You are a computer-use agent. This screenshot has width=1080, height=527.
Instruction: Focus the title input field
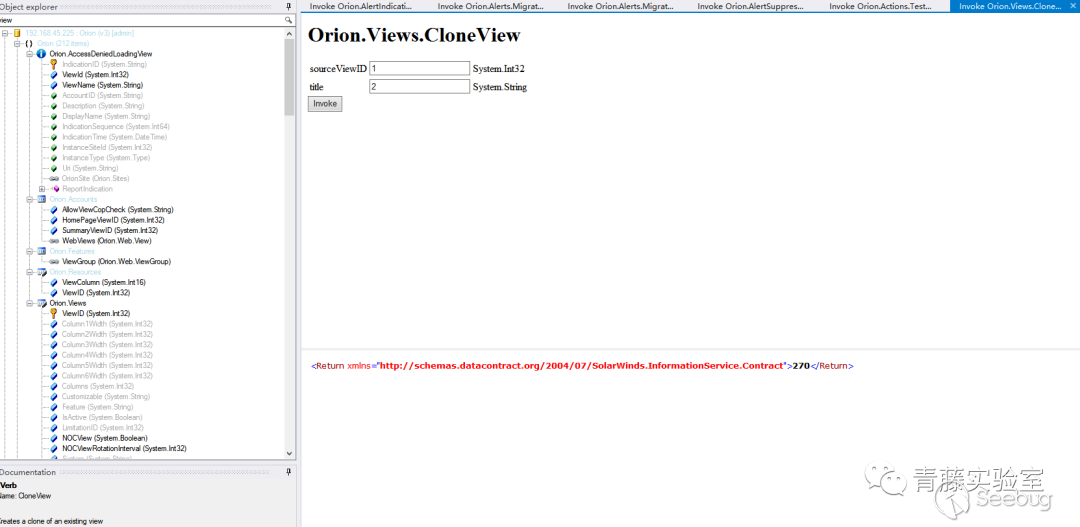click(x=419, y=87)
